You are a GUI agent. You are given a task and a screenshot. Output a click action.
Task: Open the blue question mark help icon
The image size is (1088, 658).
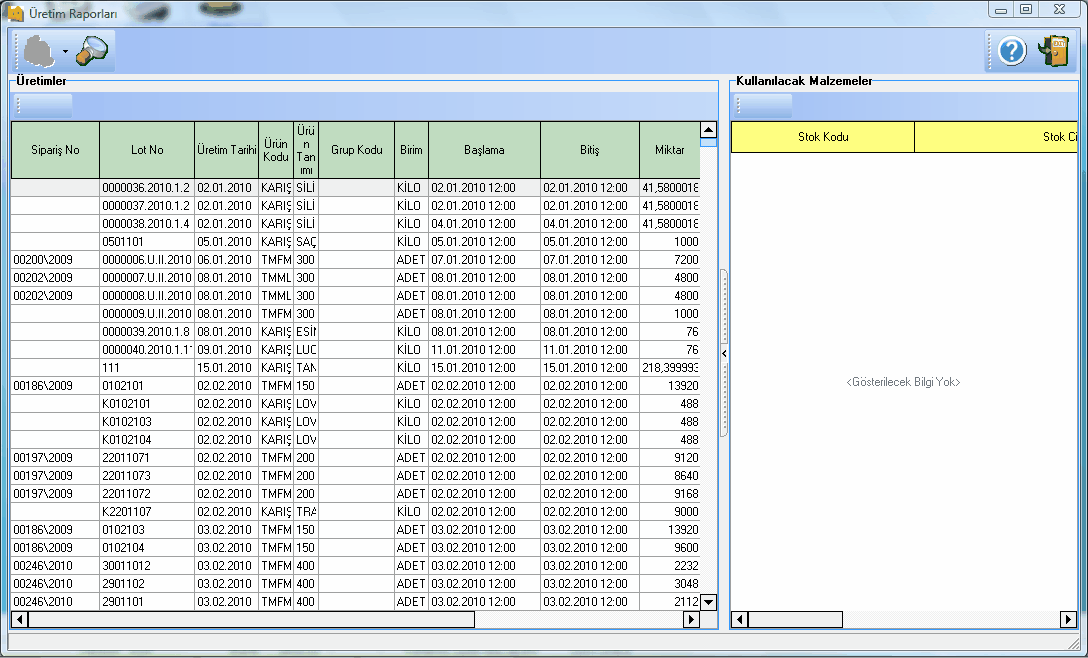point(1012,51)
